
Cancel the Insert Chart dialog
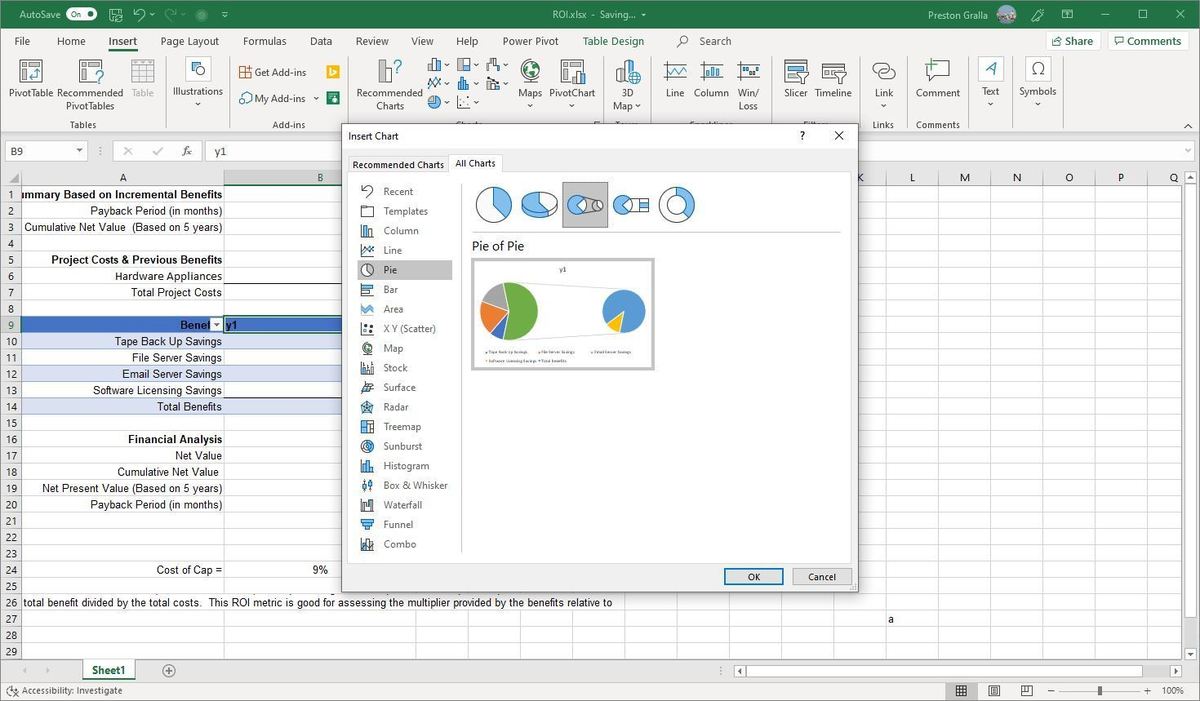pyautogui.click(x=822, y=576)
